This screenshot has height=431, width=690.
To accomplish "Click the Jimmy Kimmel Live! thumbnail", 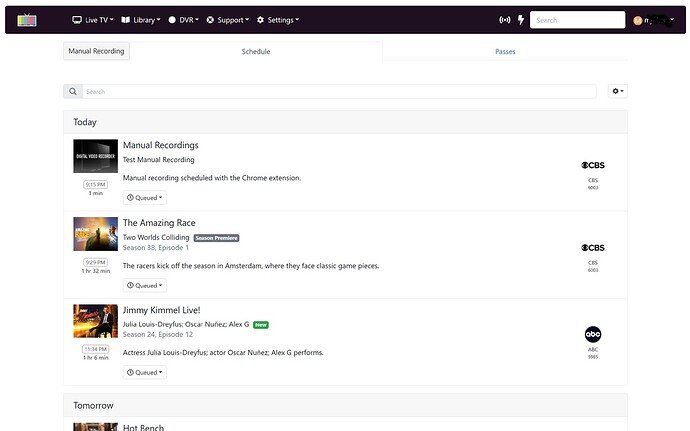I will (95, 321).
